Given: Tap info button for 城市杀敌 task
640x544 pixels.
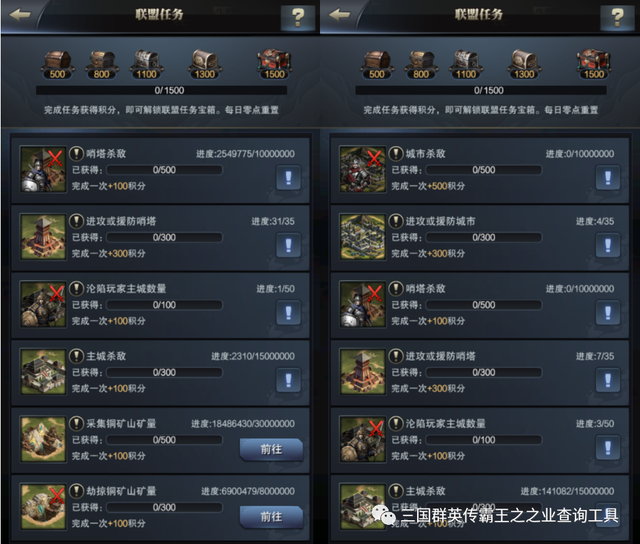Looking at the screenshot, I should pos(607,178).
